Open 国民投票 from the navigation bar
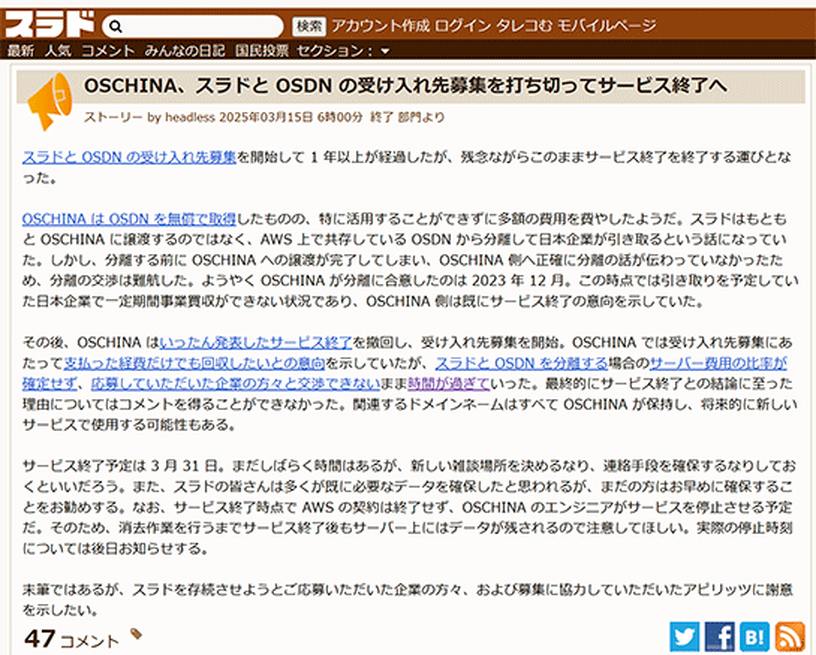This screenshot has height=655, width=816. tap(262, 50)
